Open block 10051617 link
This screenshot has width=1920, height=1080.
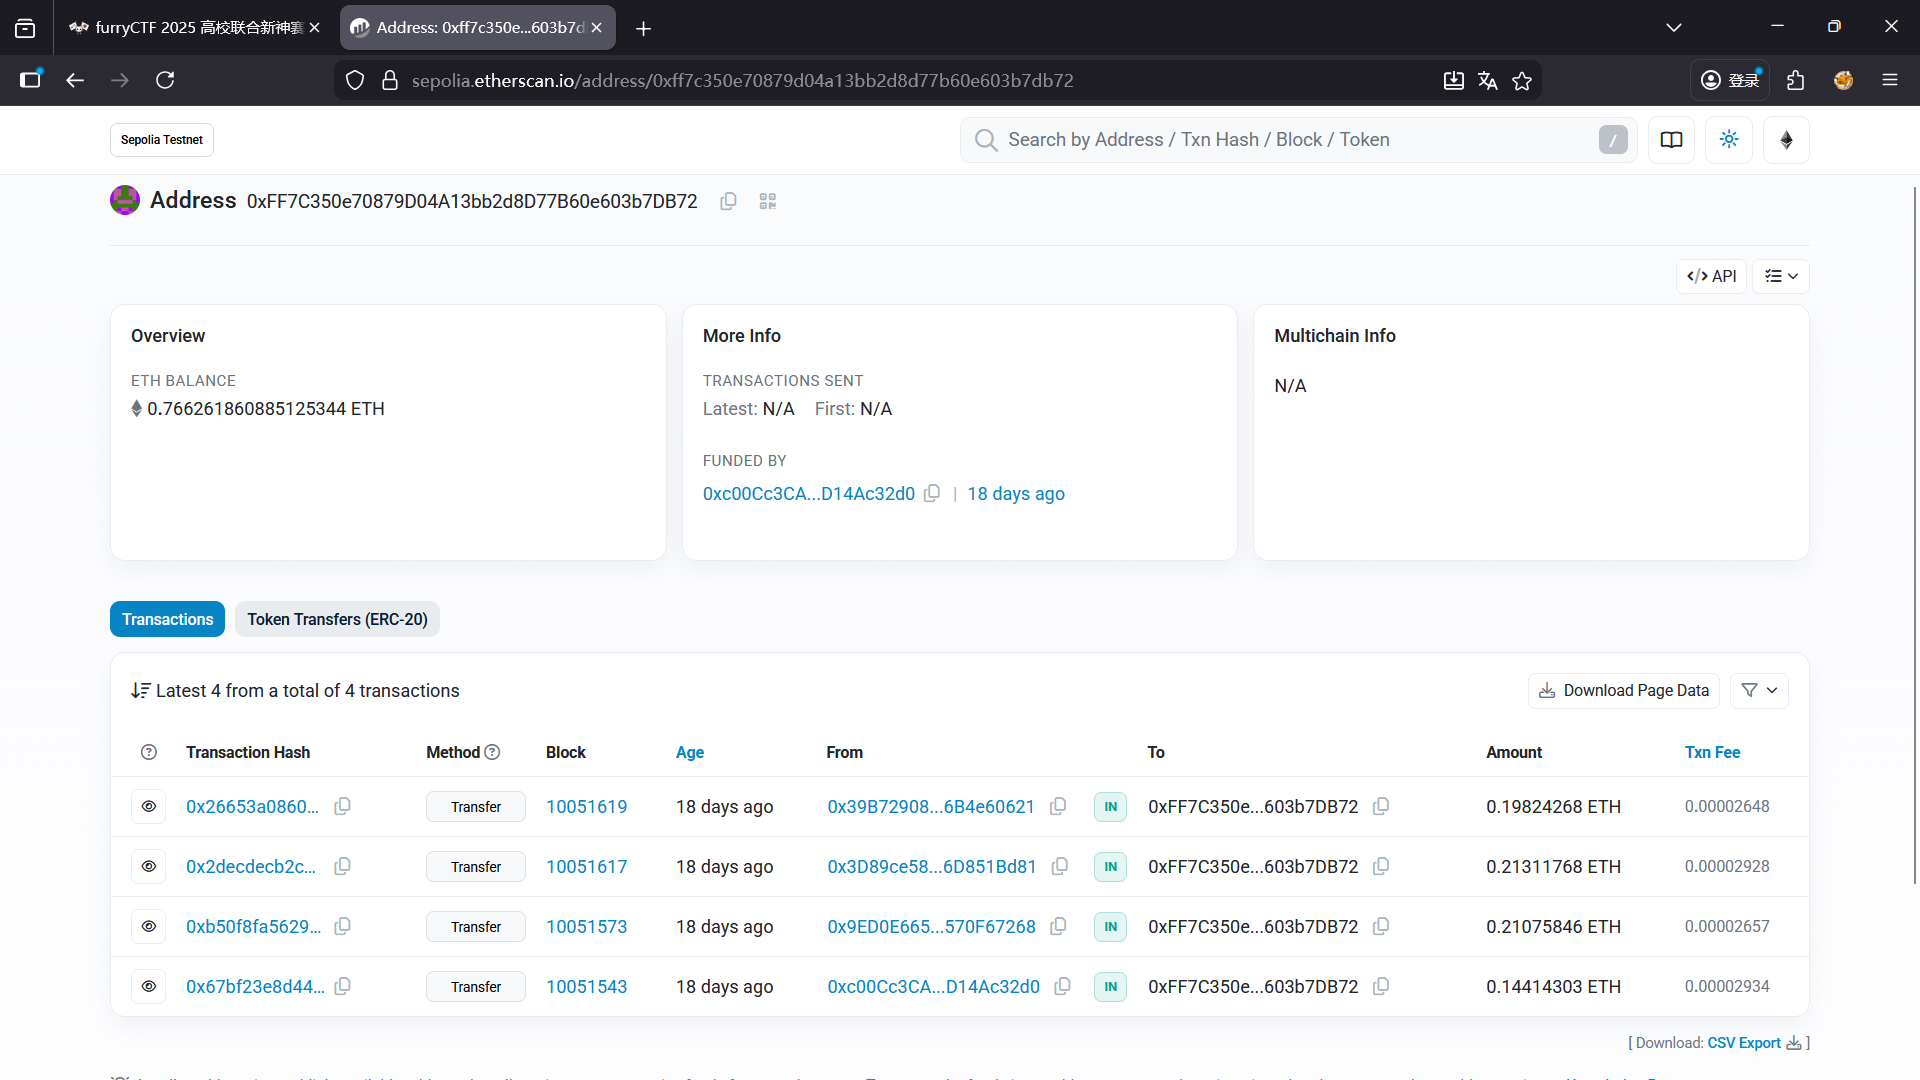click(586, 866)
